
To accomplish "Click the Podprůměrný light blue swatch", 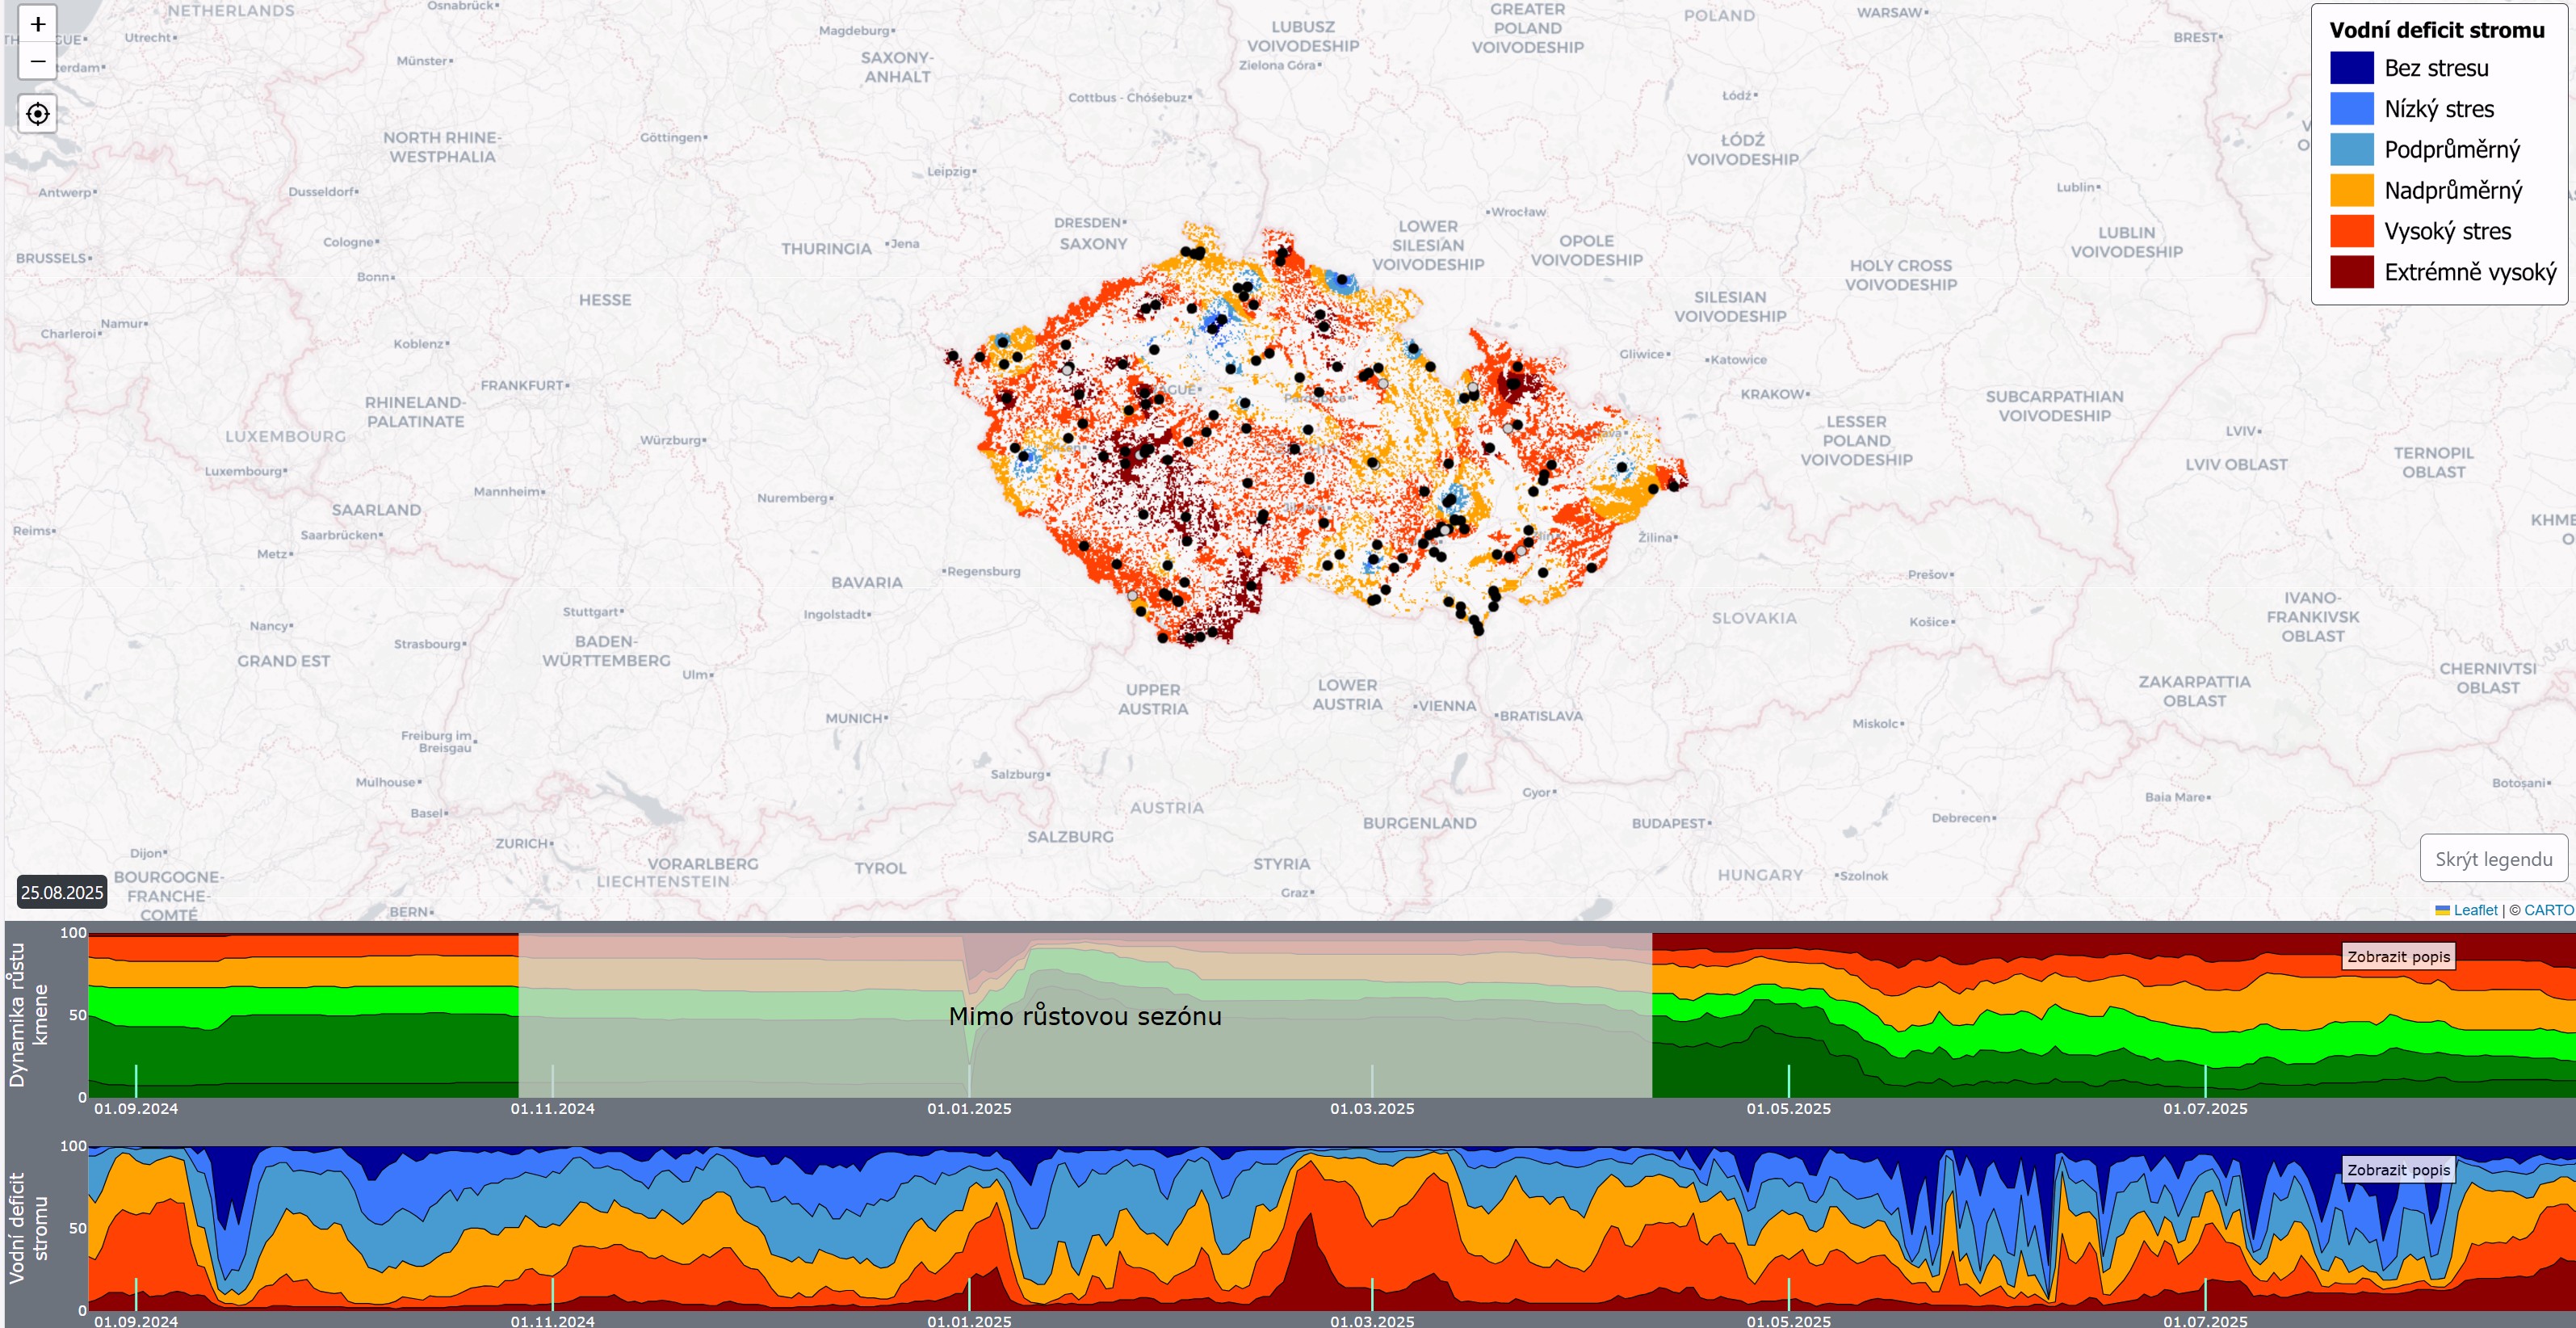I will click(x=2351, y=150).
